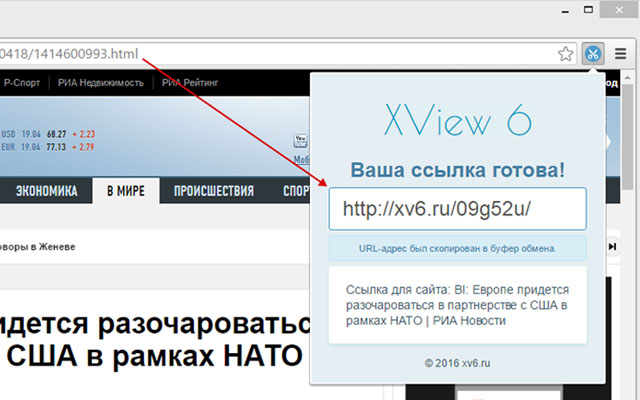The width and height of the screenshot is (640, 400).
Task: Click the 'URL-адрес был скопирован' notice
Action: (458, 249)
